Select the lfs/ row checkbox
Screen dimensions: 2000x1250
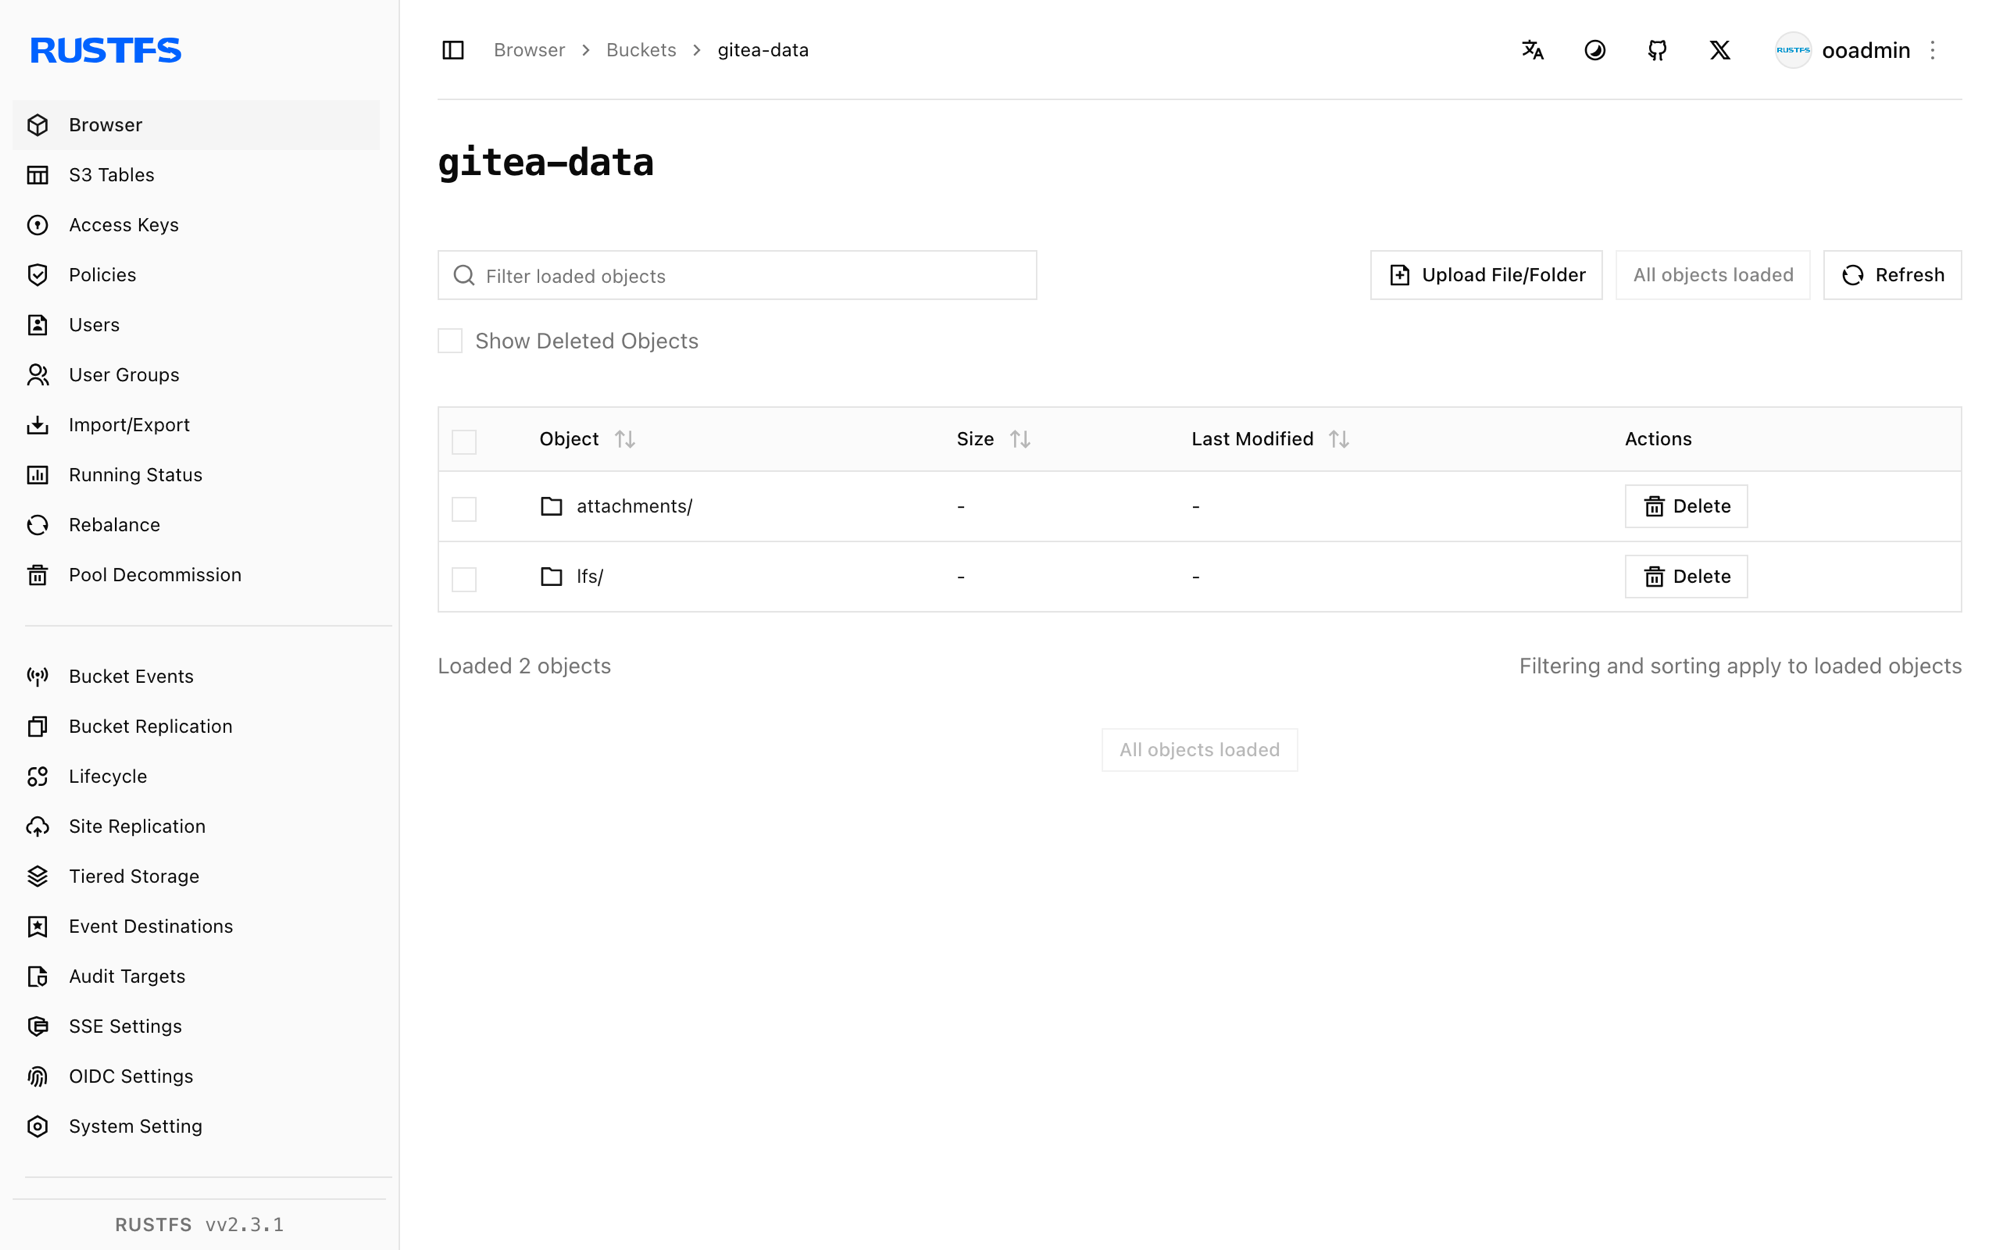tap(464, 578)
